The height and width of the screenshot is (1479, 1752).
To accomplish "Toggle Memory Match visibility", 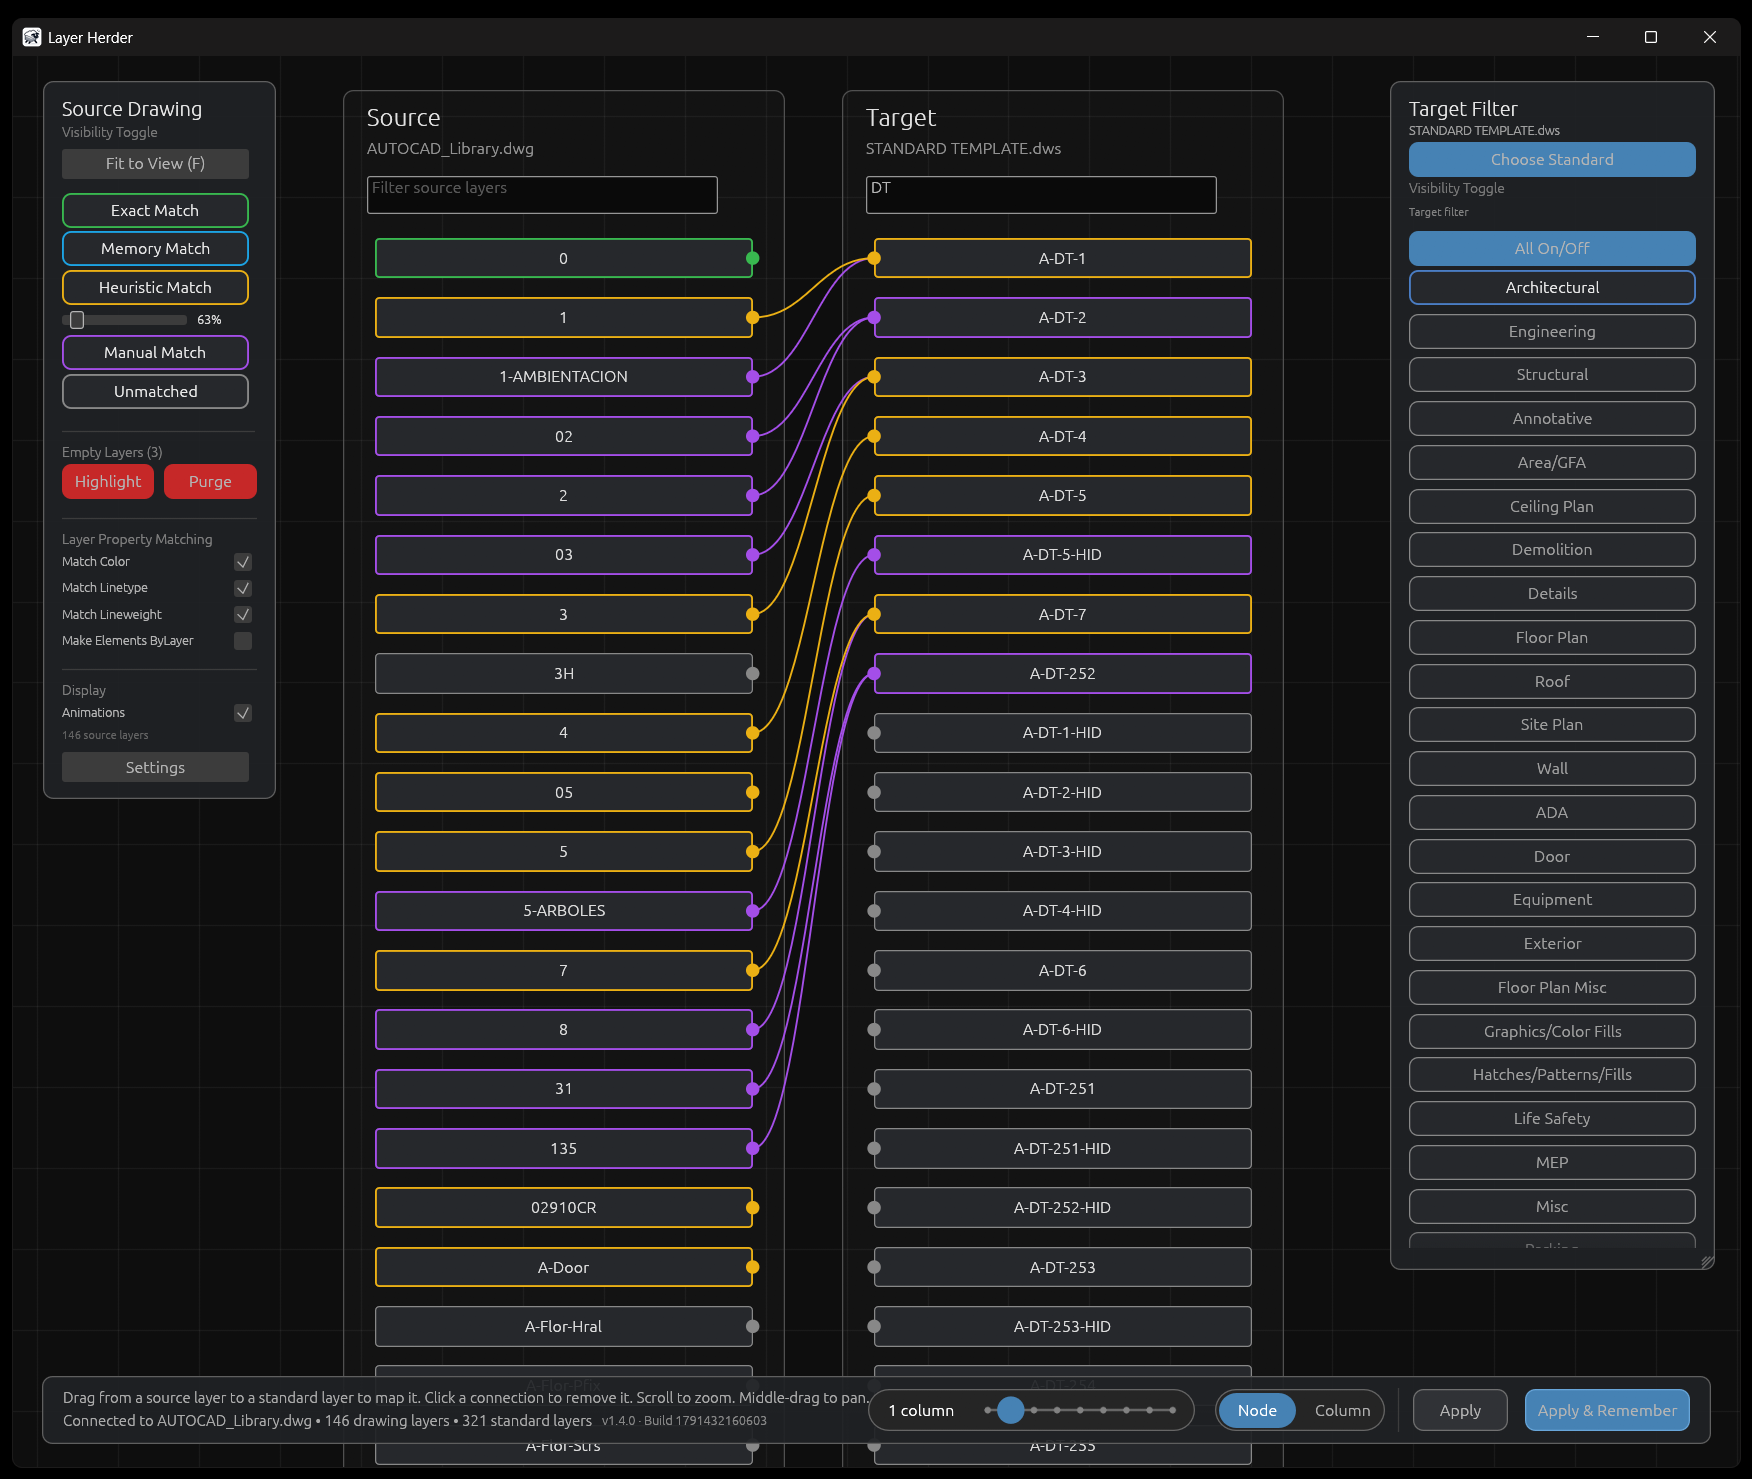I will pos(155,248).
